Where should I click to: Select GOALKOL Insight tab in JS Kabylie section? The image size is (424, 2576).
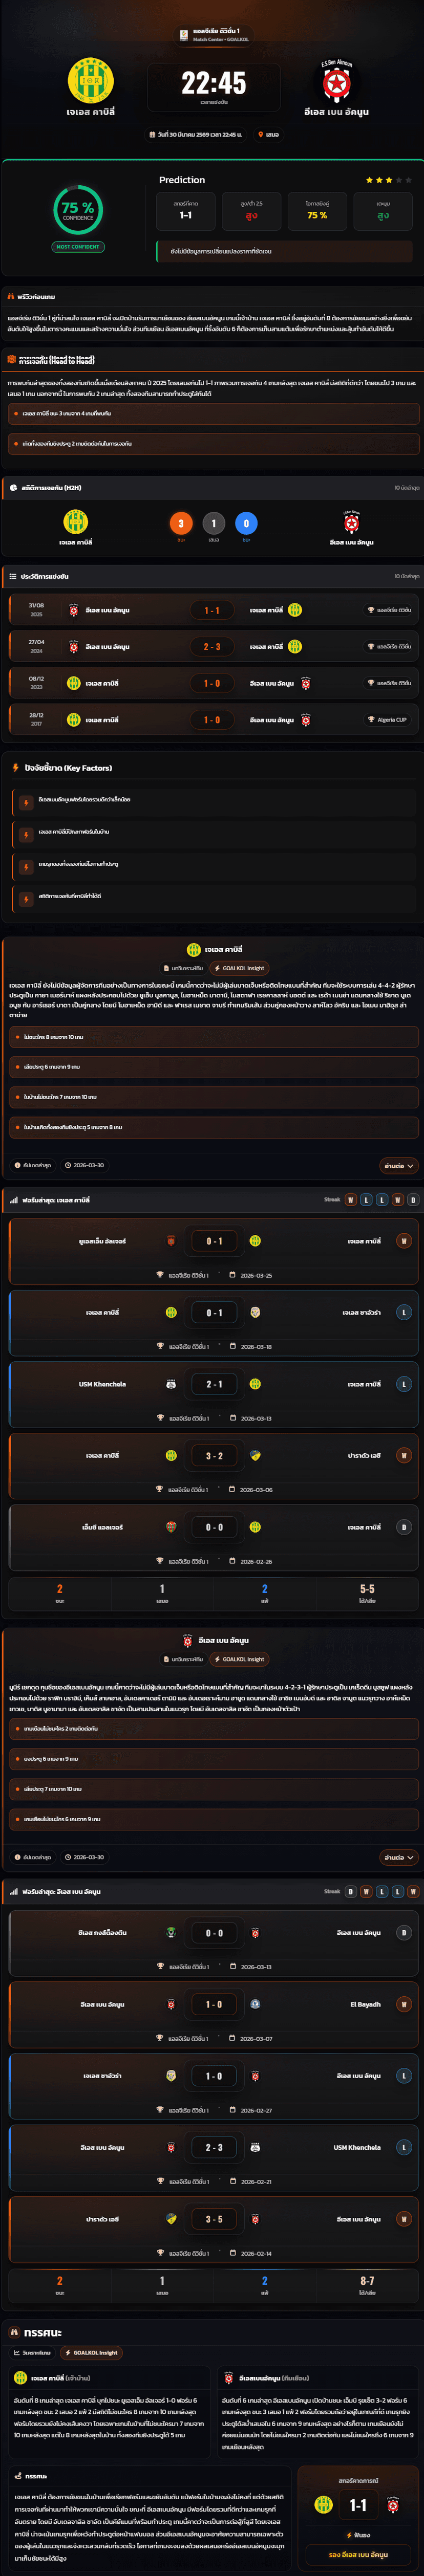pyautogui.click(x=240, y=968)
